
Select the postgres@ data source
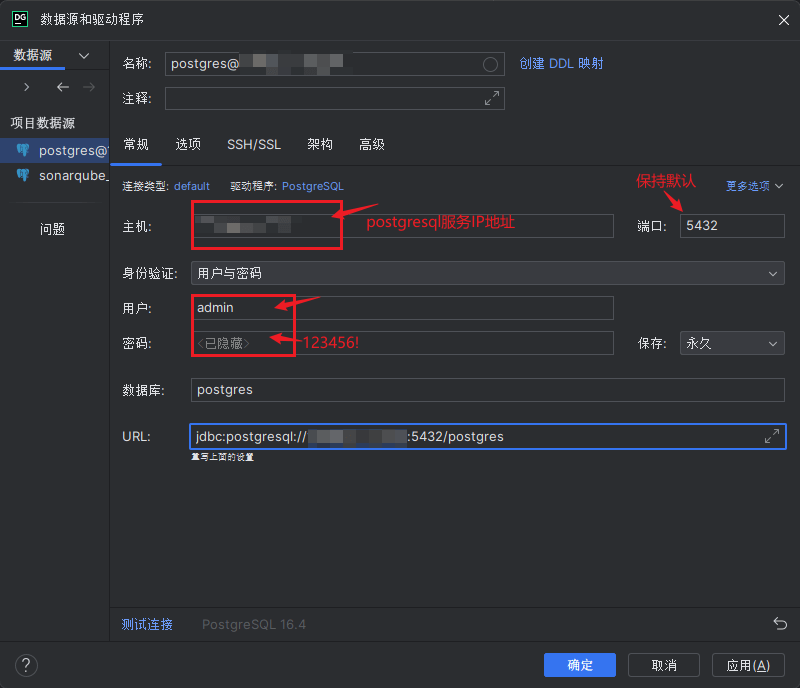[x=55, y=151]
